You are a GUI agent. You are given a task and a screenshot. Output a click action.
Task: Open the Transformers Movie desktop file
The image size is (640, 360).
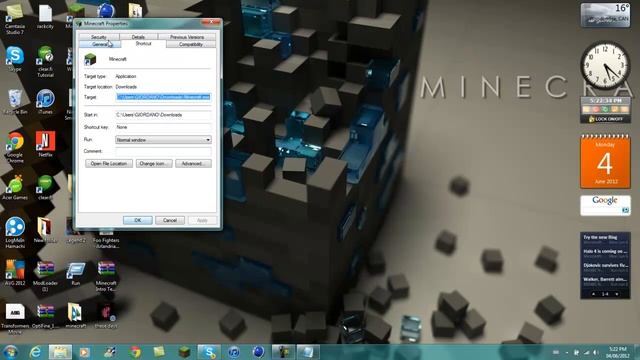coord(15,319)
